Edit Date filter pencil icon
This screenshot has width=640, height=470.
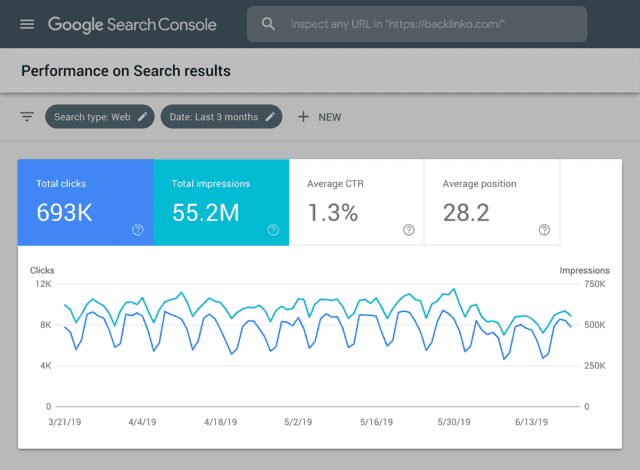point(269,117)
